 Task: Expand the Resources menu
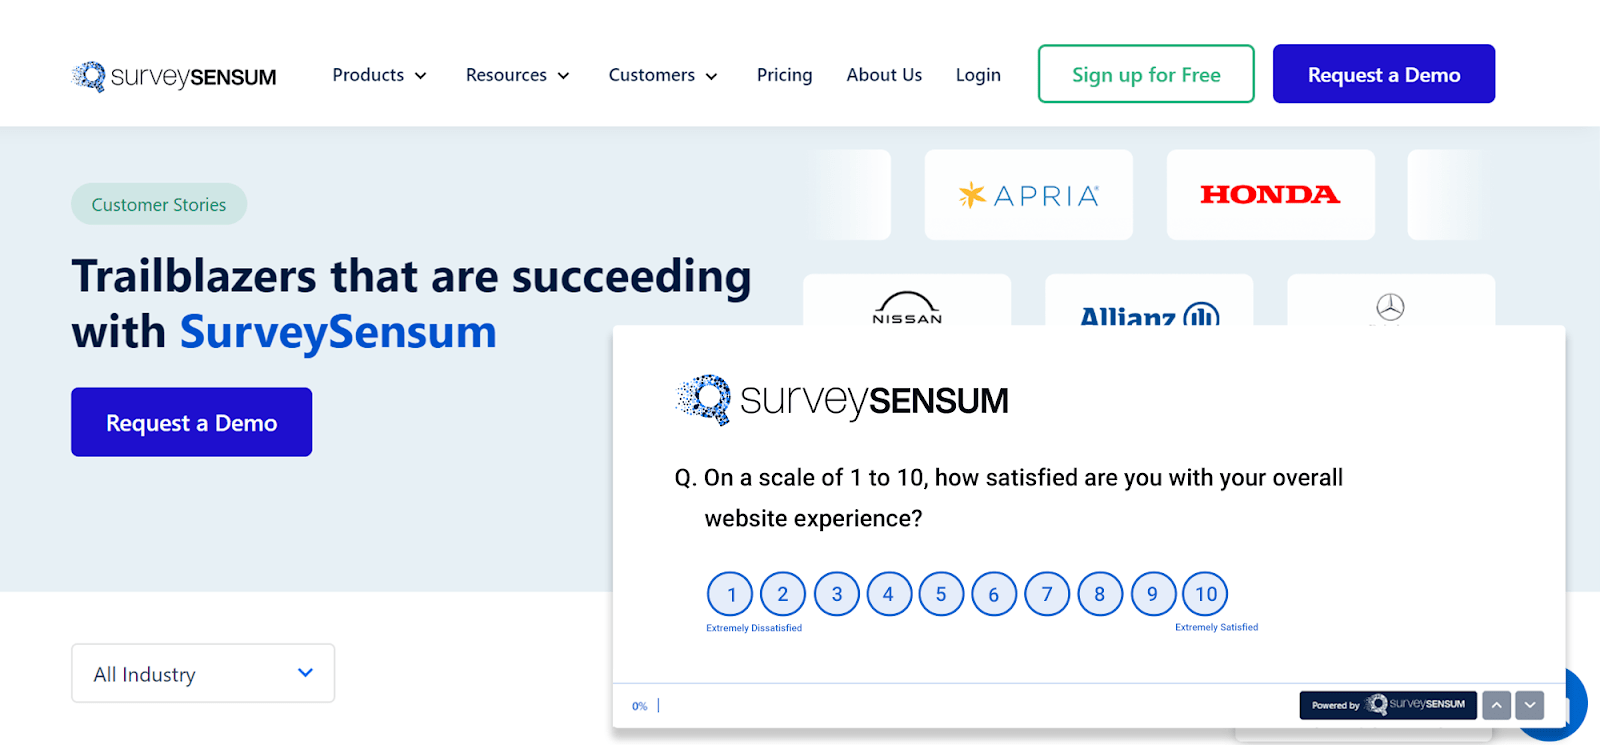[517, 74]
